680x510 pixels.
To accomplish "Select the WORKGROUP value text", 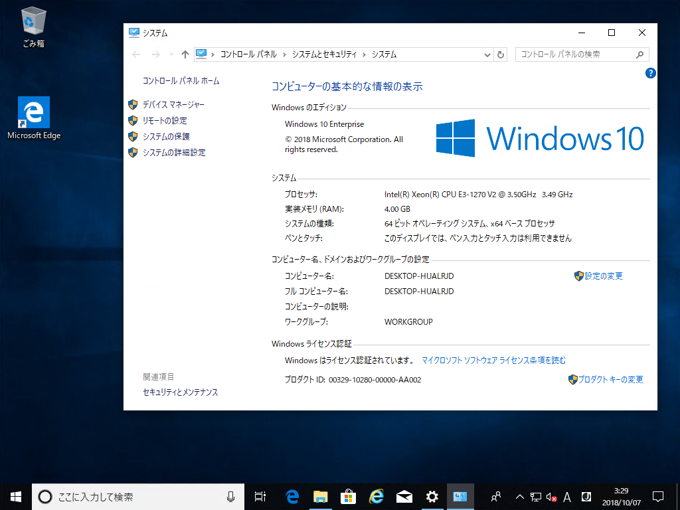I will coord(409,322).
